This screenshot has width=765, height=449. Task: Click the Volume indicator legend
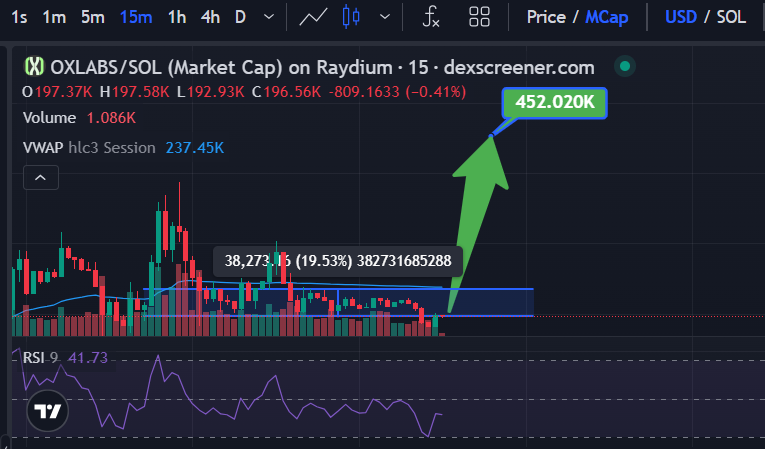tap(49, 118)
